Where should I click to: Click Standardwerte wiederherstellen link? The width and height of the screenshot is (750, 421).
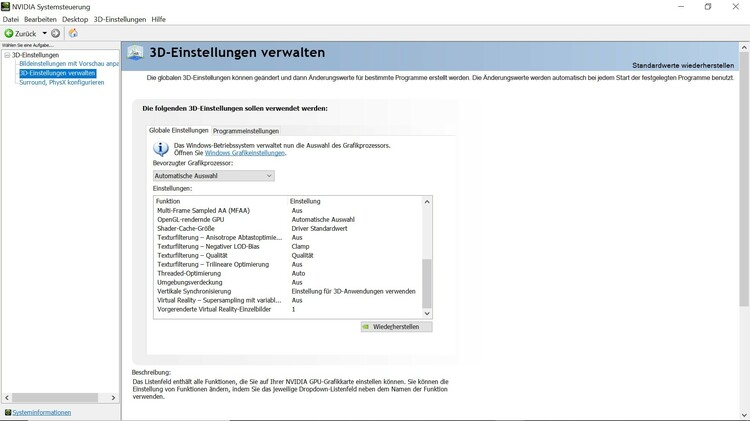683,66
